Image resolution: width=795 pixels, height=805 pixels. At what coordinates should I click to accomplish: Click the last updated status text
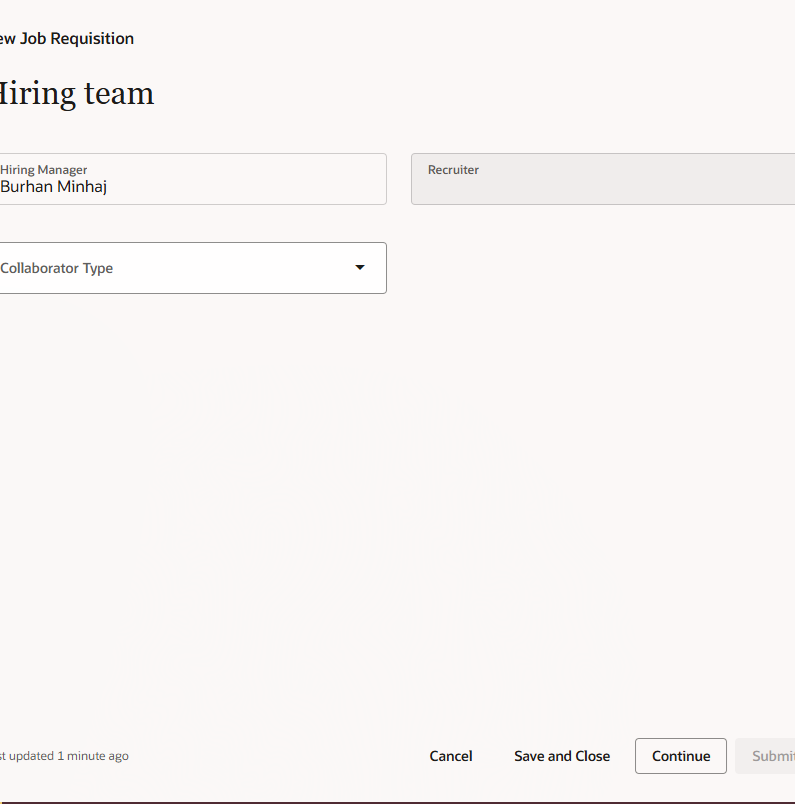point(64,756)
